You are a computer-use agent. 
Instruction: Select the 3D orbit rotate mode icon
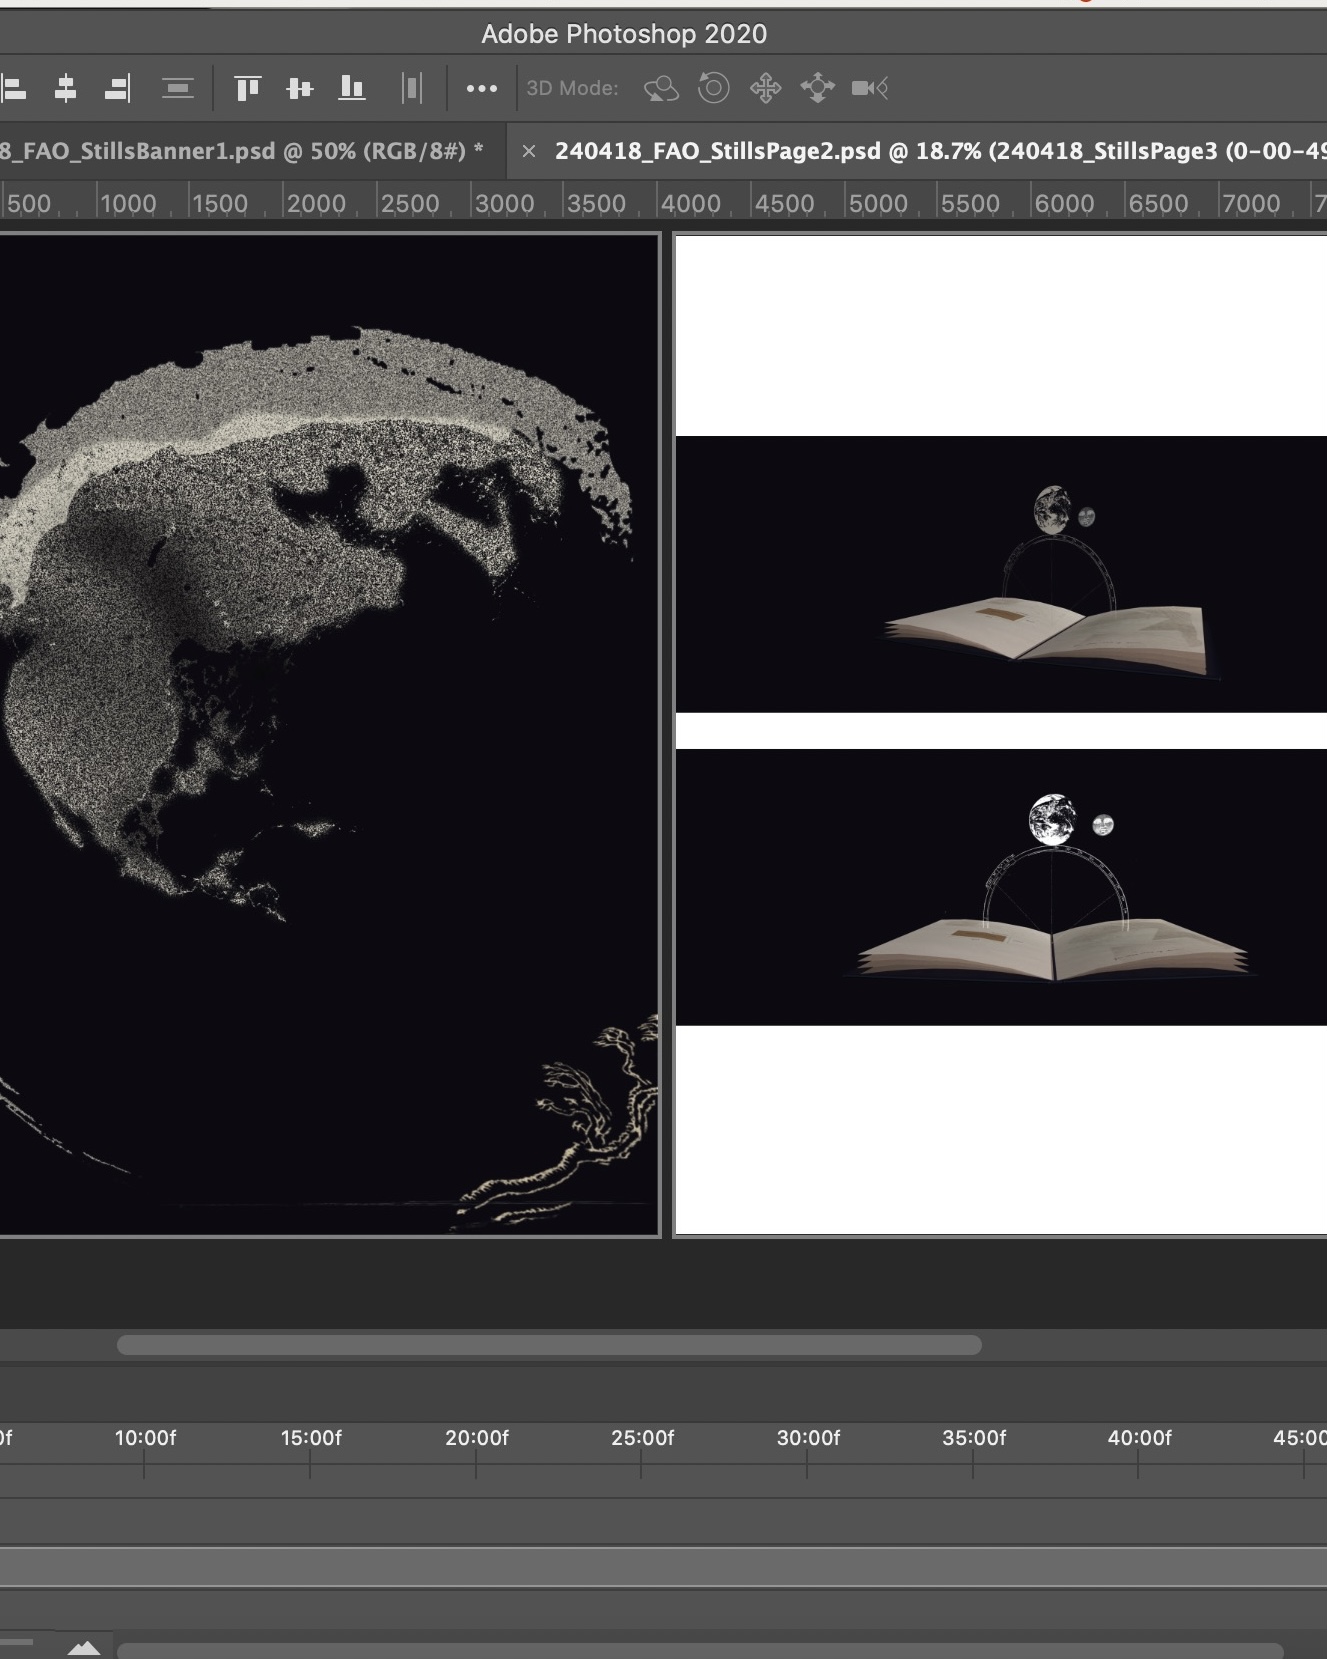(x=661, y=88)
